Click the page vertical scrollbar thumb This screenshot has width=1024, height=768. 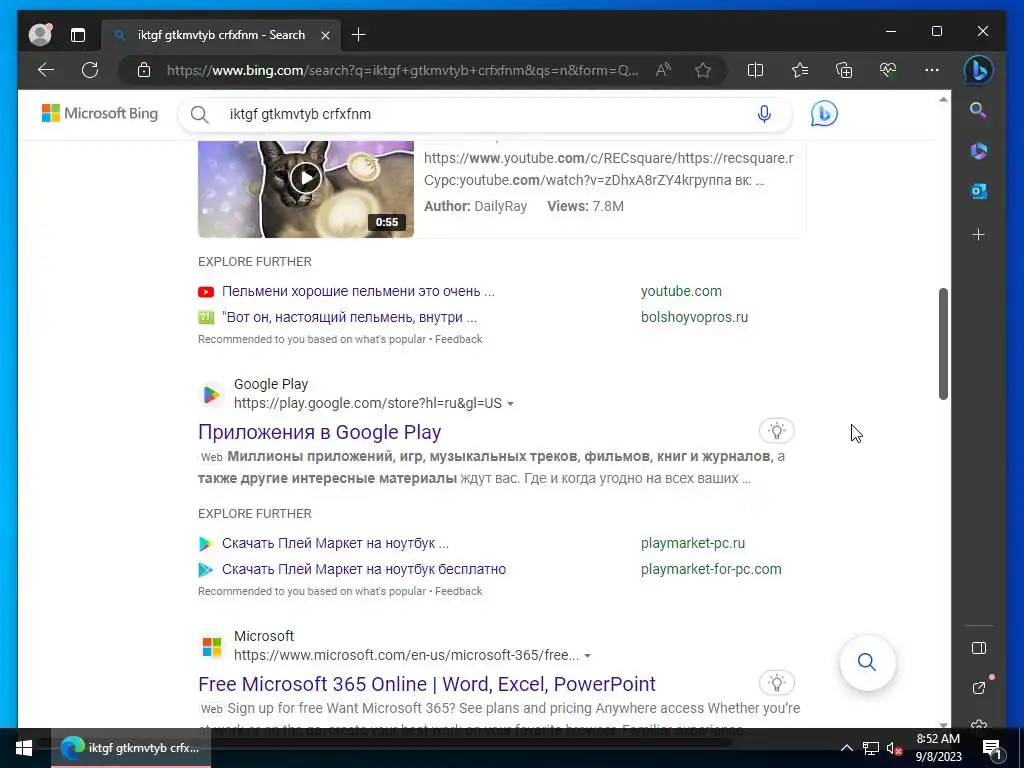point(943,344)
